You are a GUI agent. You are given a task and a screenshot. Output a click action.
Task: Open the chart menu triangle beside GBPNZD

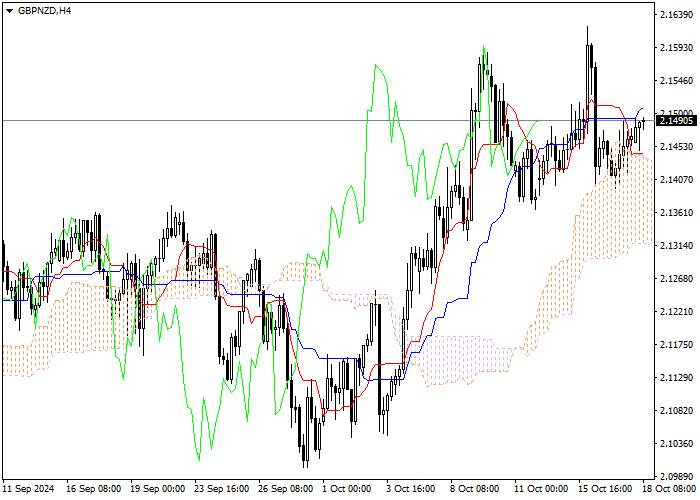9,11
